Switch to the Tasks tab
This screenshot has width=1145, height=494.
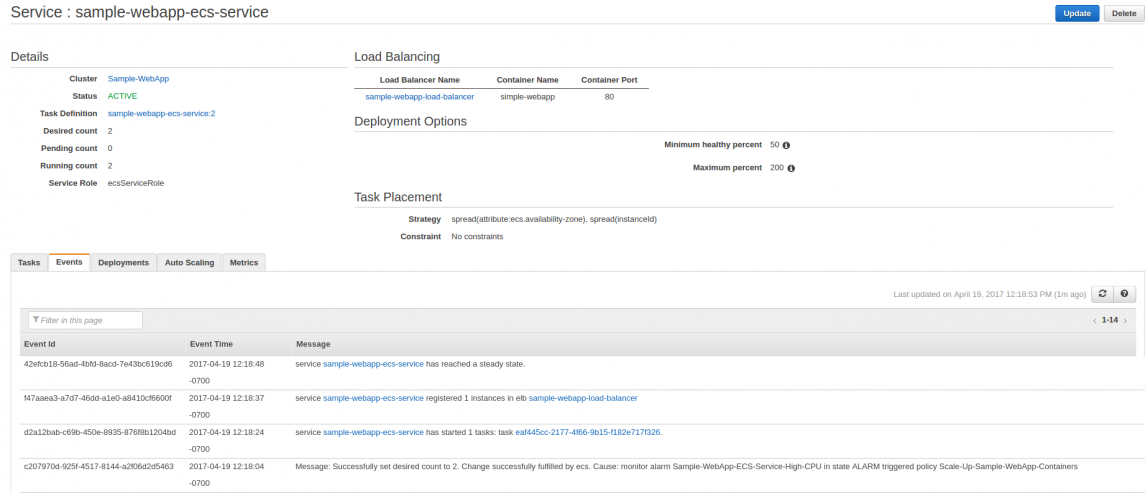[x=29, y=262]
